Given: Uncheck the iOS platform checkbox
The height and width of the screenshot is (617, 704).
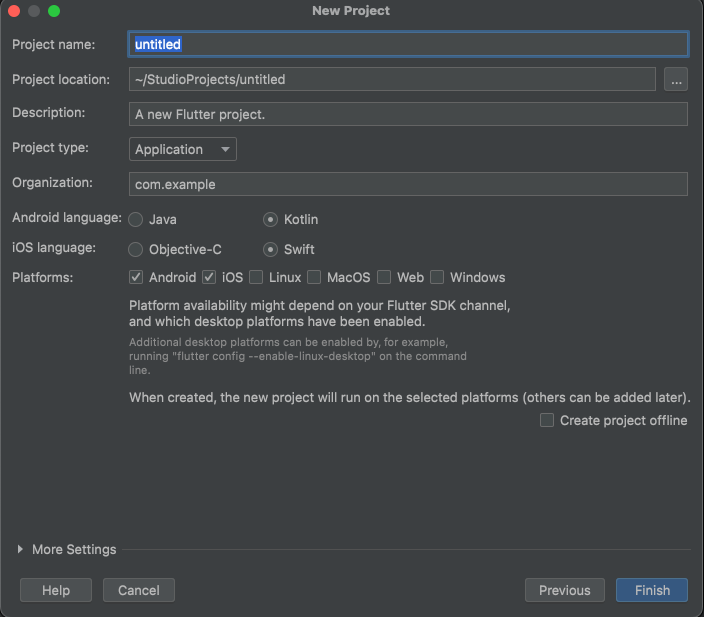Looking at the screenshot, I should (x=209, y=277).
